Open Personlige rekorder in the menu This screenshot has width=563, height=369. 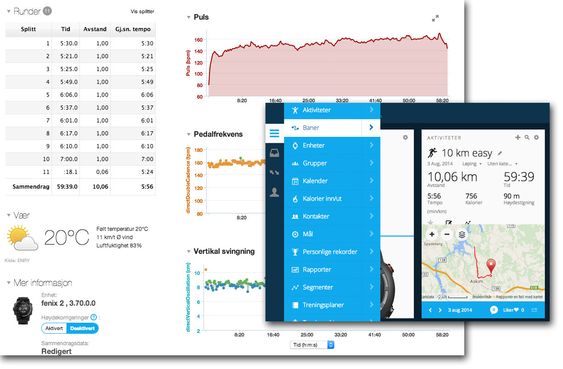point(332,252)
